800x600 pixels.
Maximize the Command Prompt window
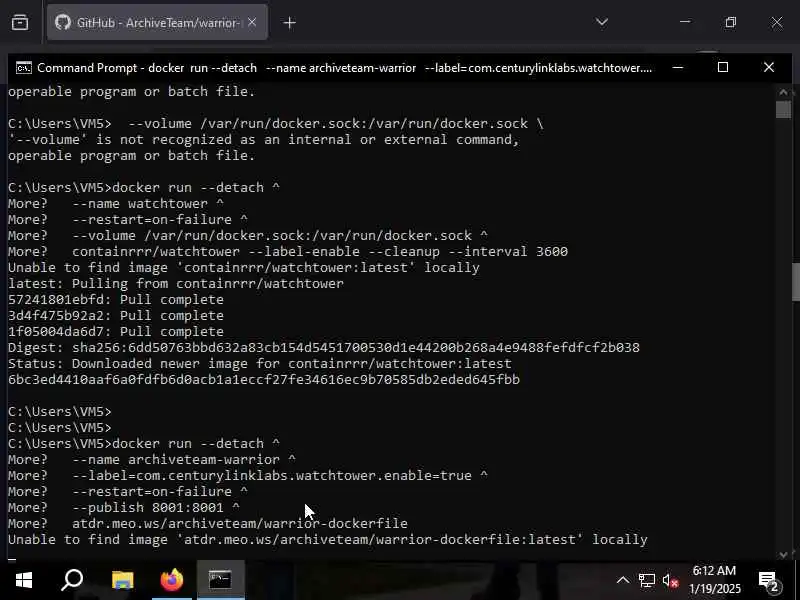(723, 67)
